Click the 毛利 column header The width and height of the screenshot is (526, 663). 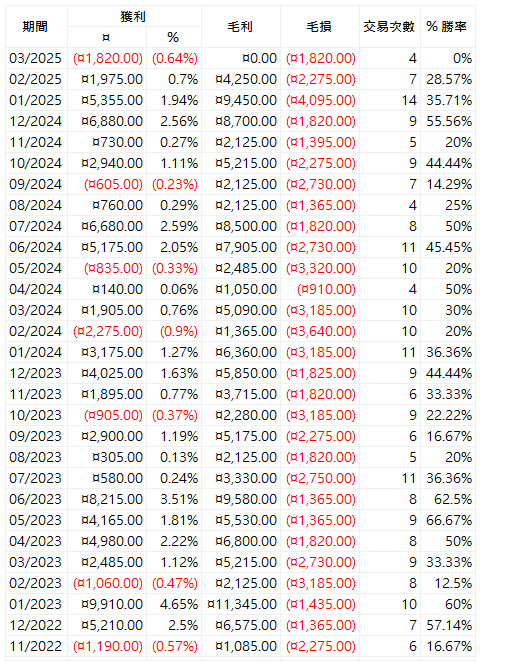point(241,27)
